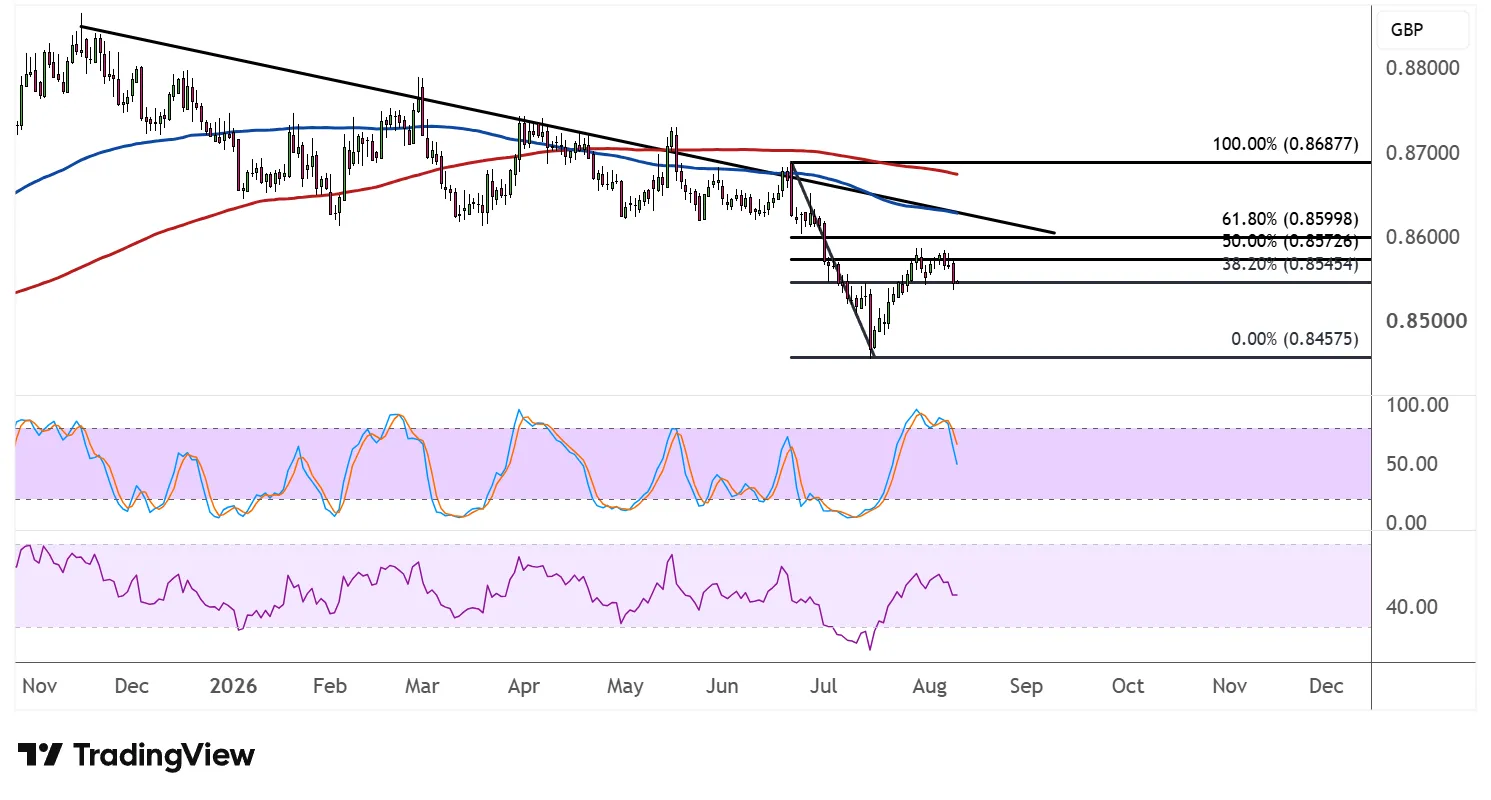Viewport: 1491px width, 800px height.
Task: Select the 38.20% (0.85454) Fibonacci label
Action: tap(1290, 265)
